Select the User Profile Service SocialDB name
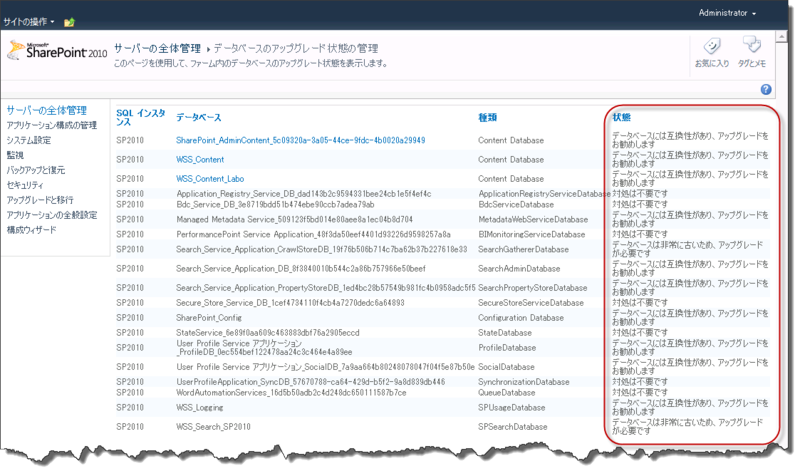Viewport: 800px width, 476px height. tap(326, 367)
